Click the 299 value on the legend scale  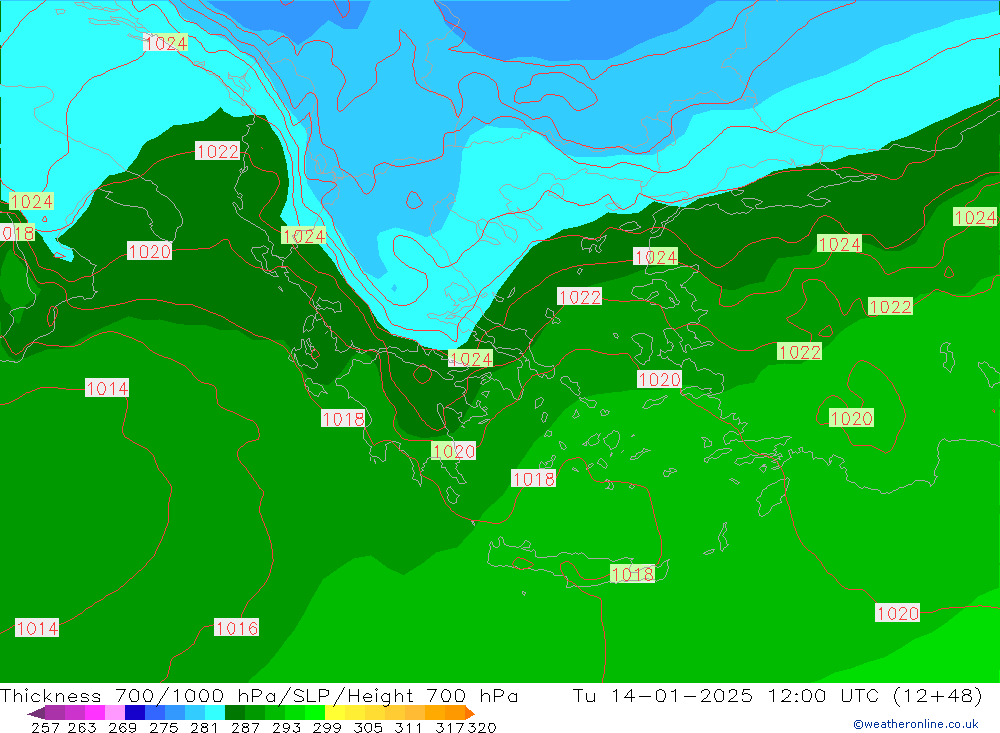324,727
